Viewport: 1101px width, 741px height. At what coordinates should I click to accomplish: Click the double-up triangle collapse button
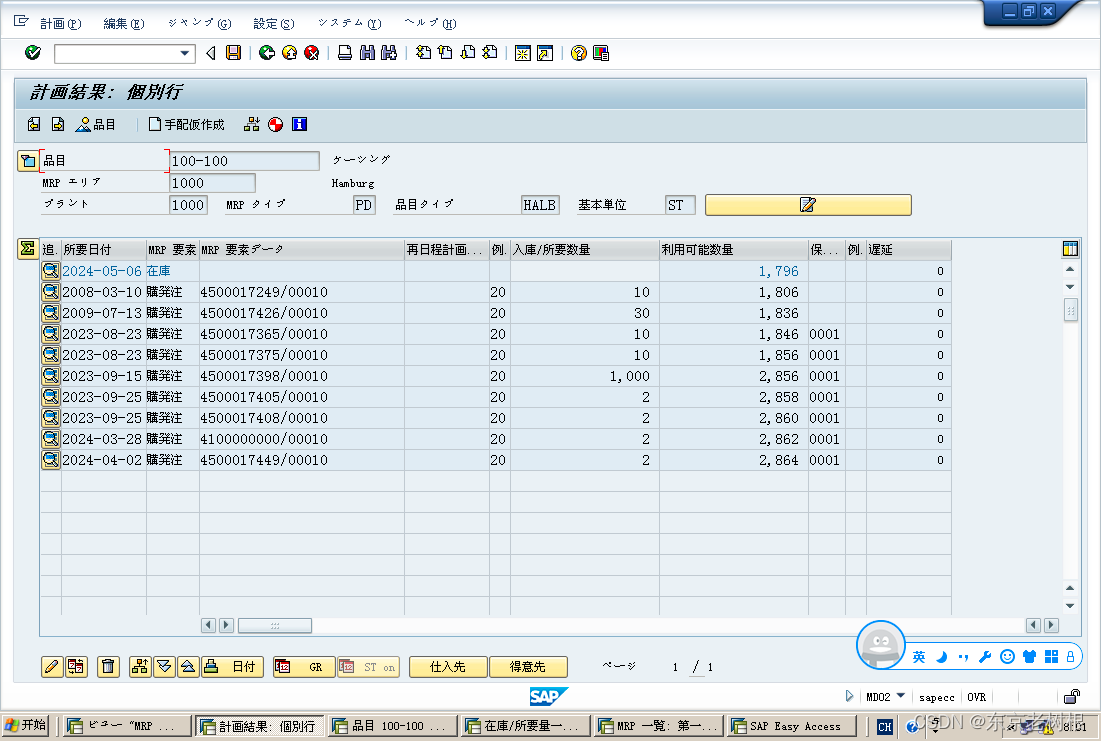[x=188, y=667]
